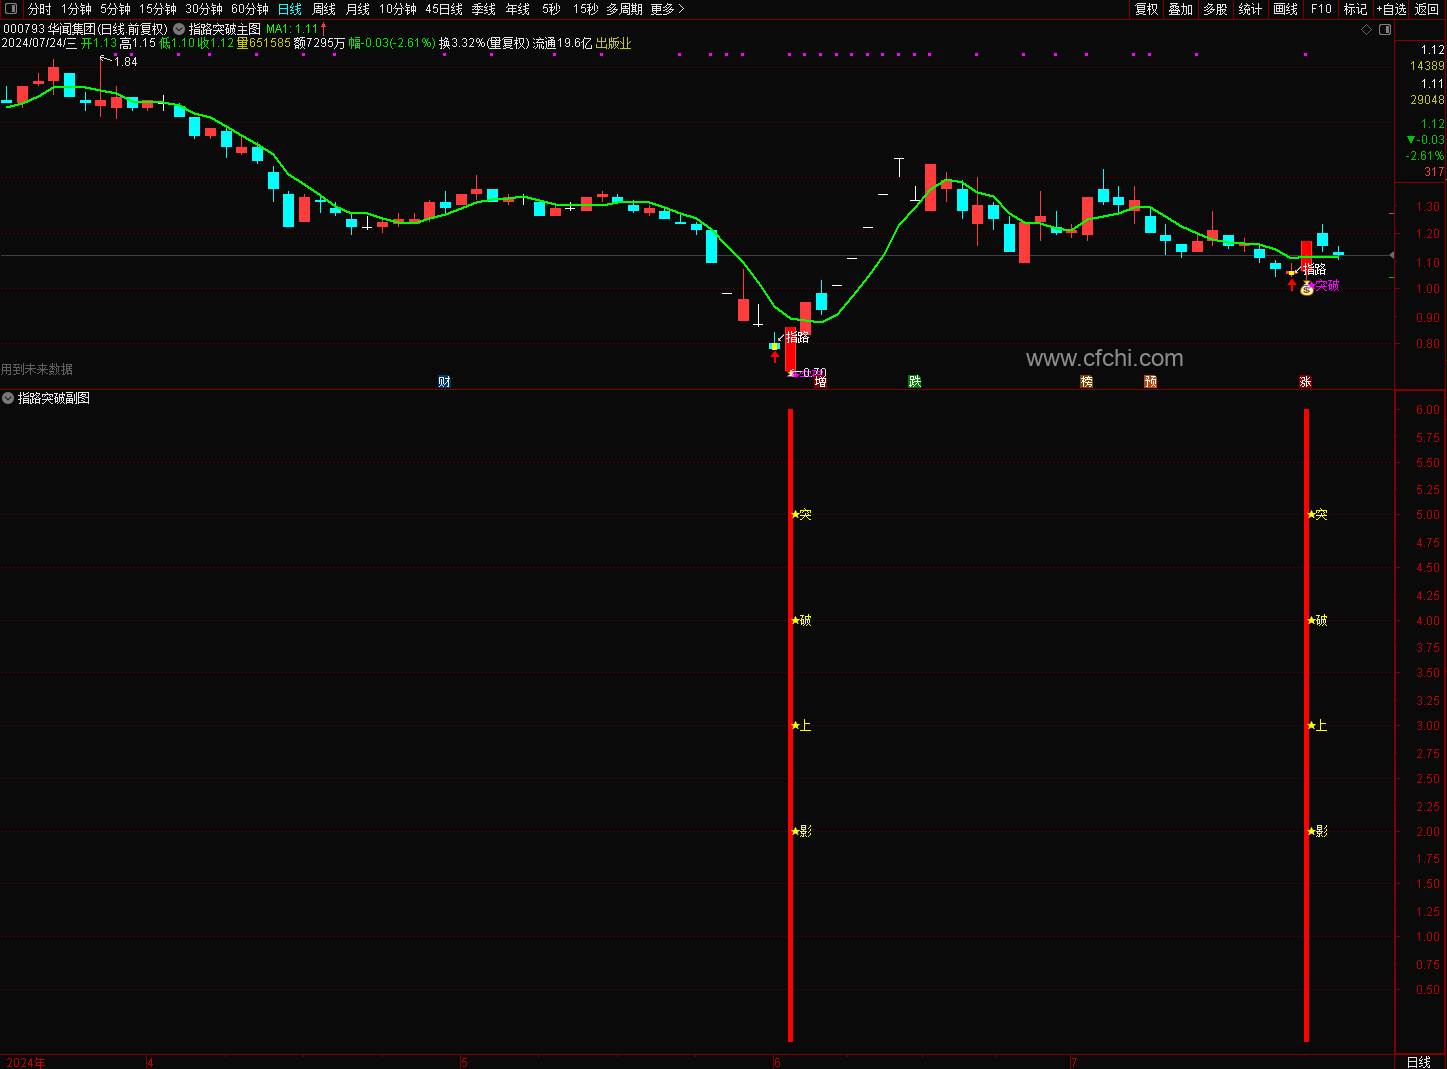Click the 标记 mark button
Viewport: 1447px width, 1069px height.
pos(1355,9)
